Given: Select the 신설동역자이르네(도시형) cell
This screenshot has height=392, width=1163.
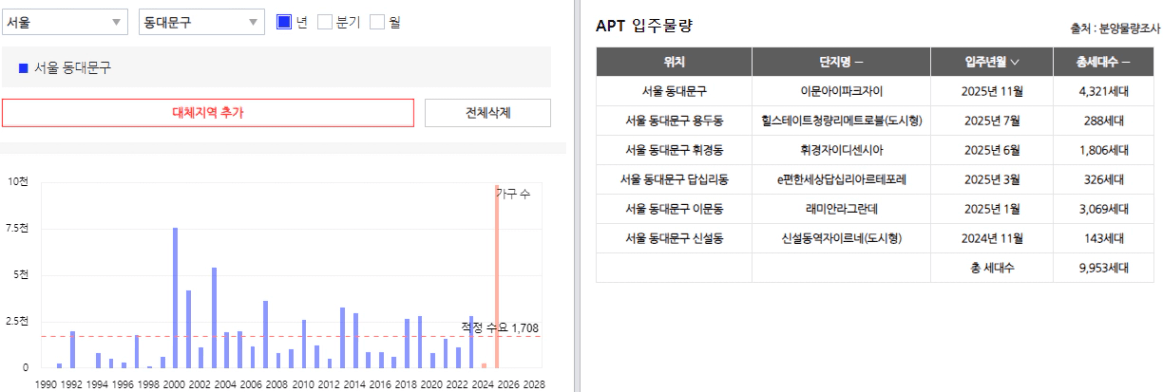Looking at the screenshot, I should coord(841,239).
